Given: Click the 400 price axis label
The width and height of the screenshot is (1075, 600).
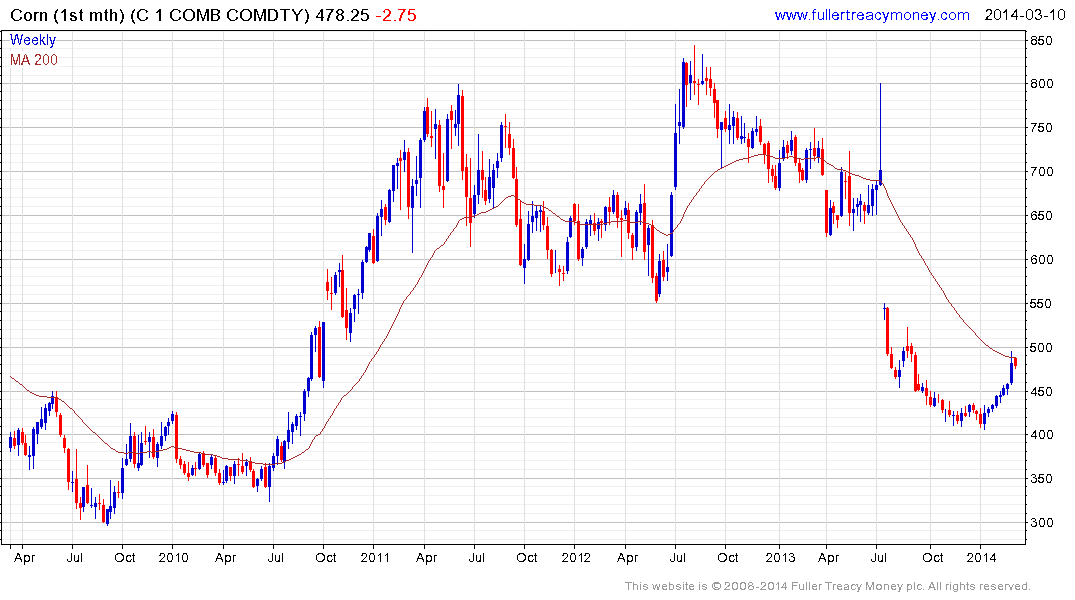Looking at the screenshot, I should tap(1041, 435).
